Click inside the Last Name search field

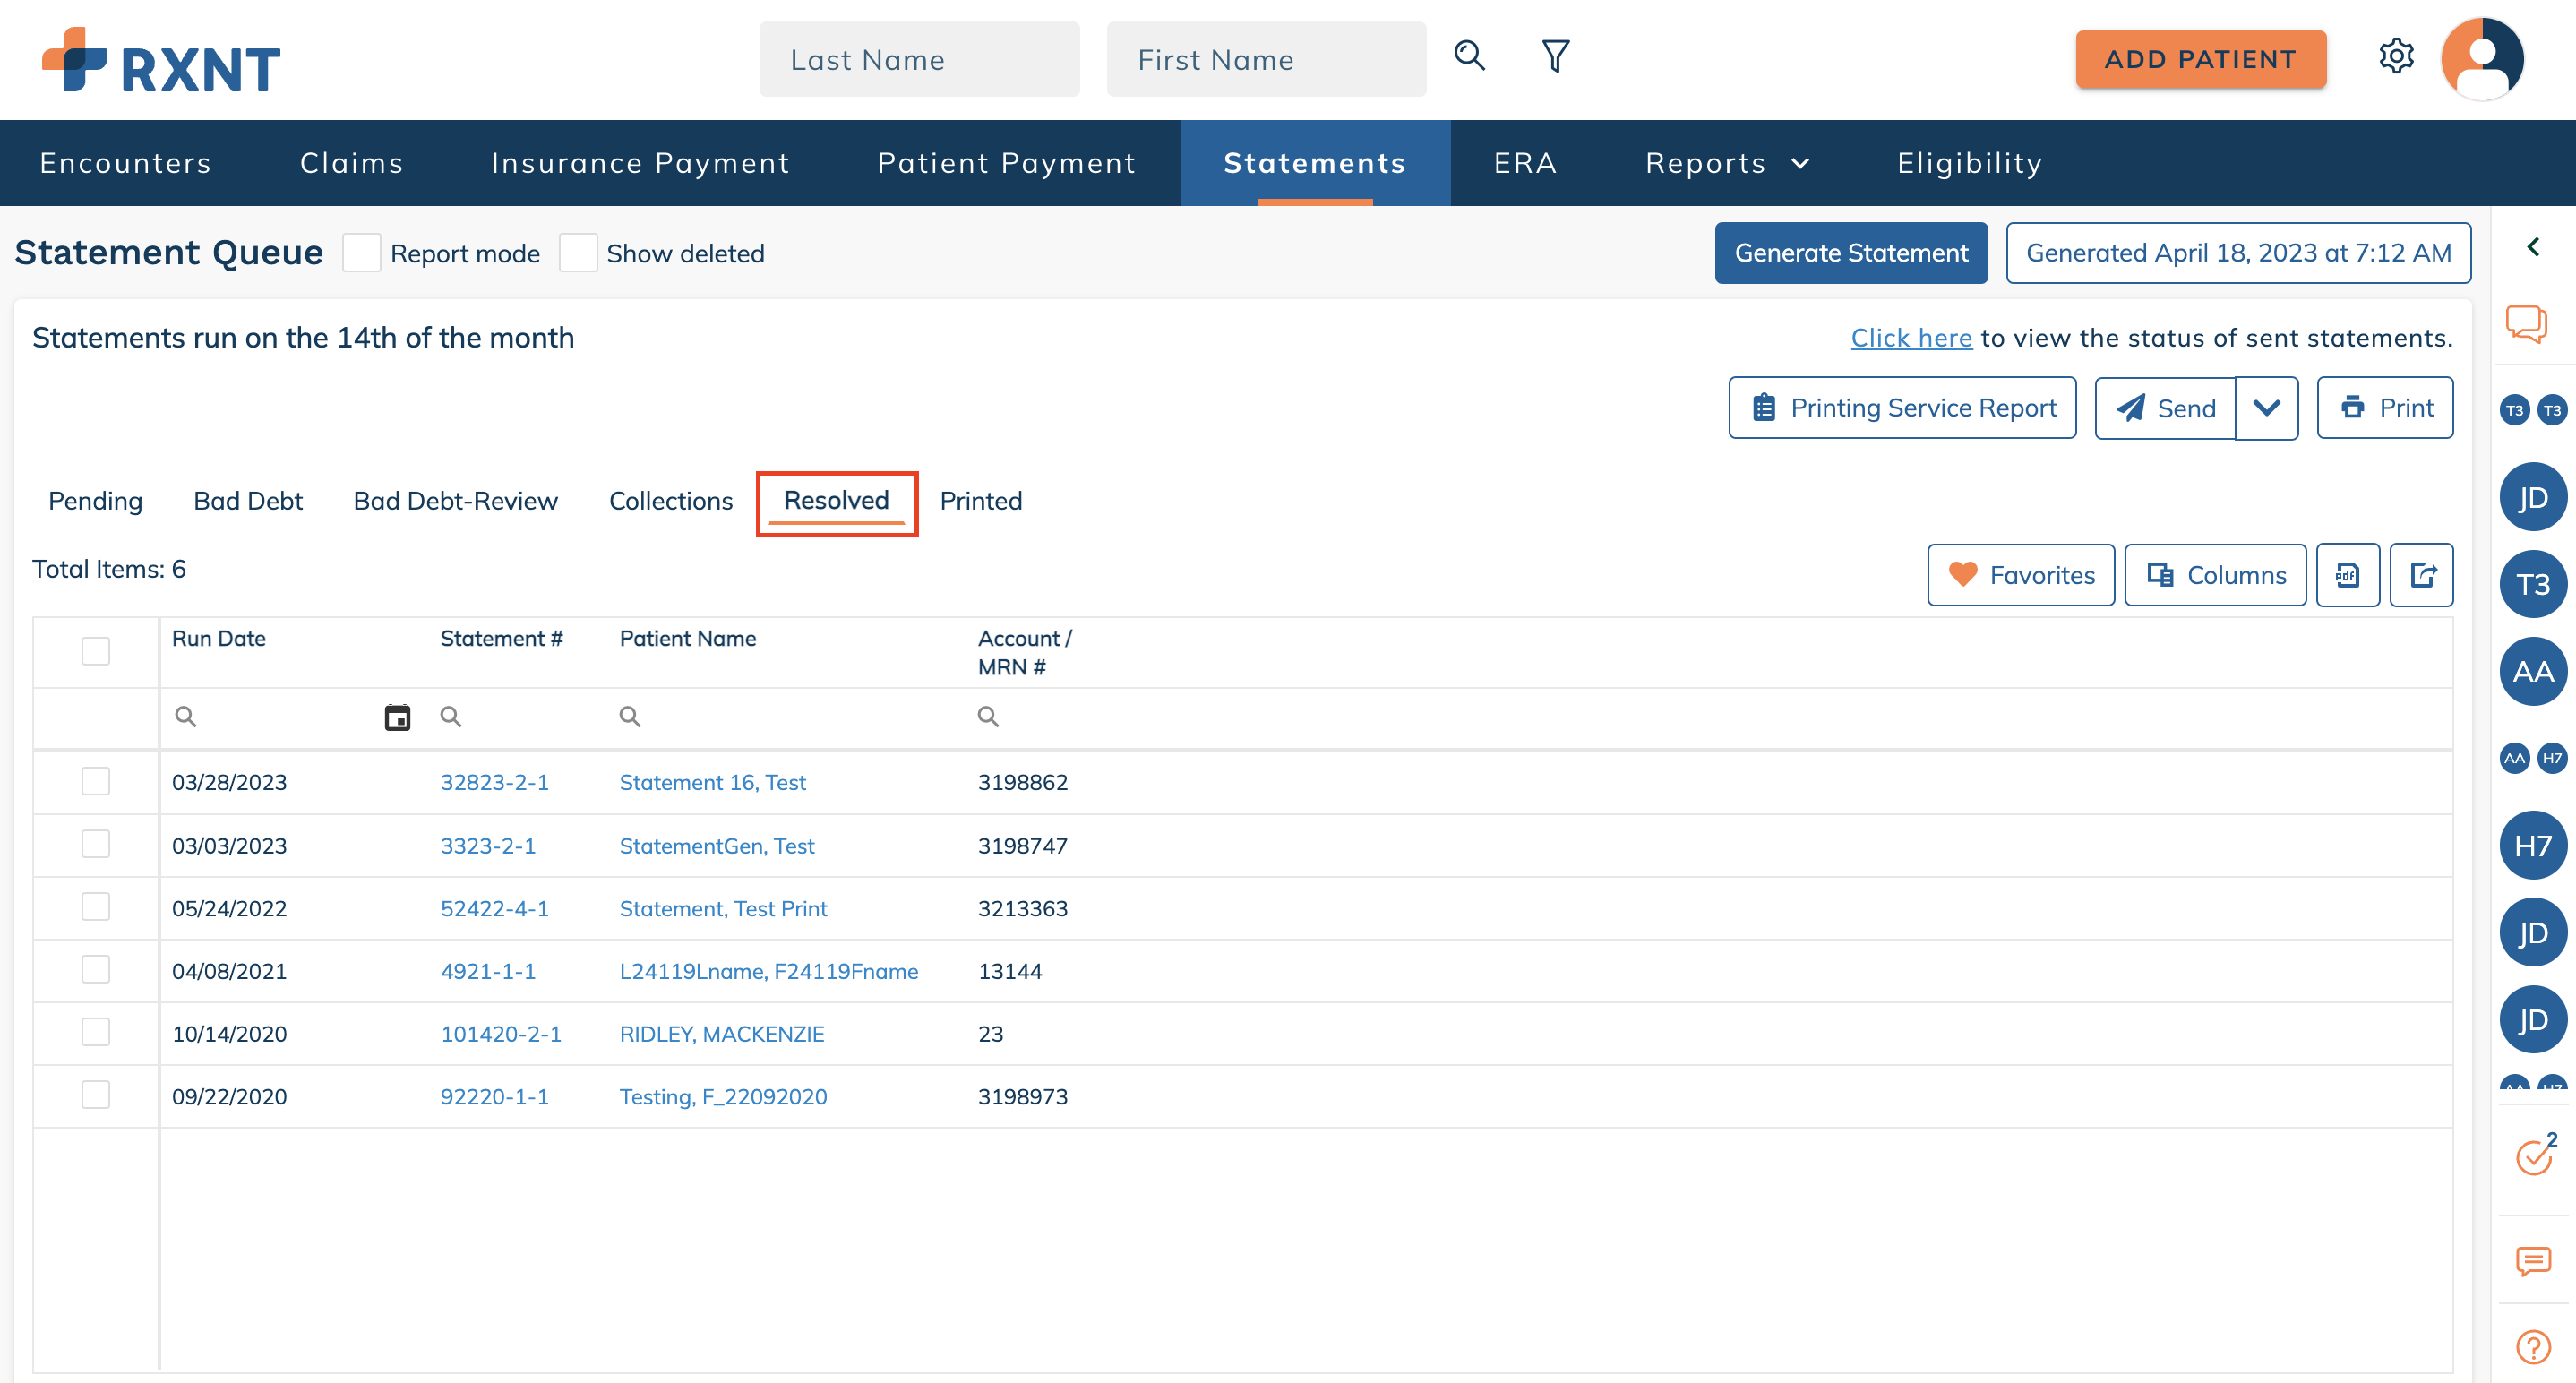(x=918, y=59)
